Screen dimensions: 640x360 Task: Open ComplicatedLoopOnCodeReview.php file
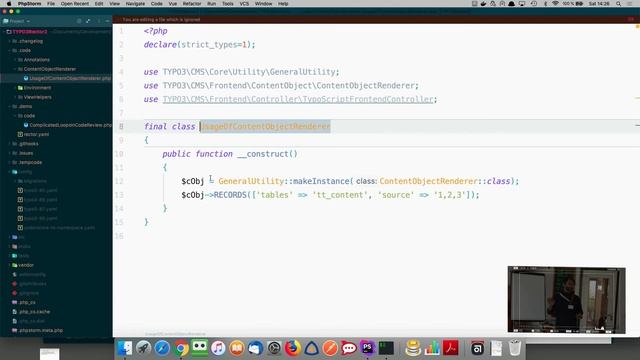(x=70, y=125)
